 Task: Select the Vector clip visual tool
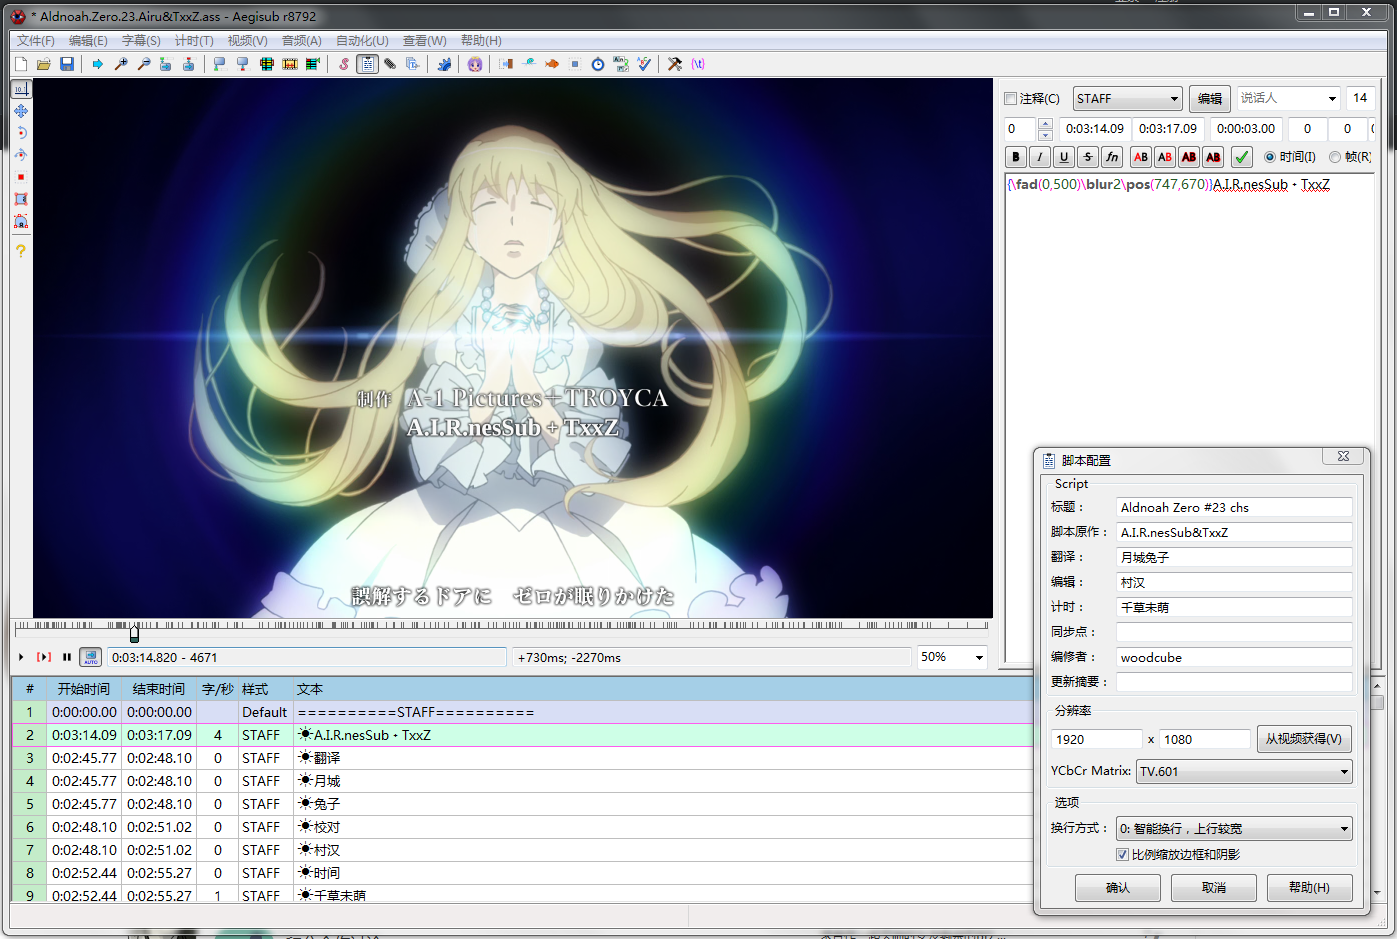point(21,221)
